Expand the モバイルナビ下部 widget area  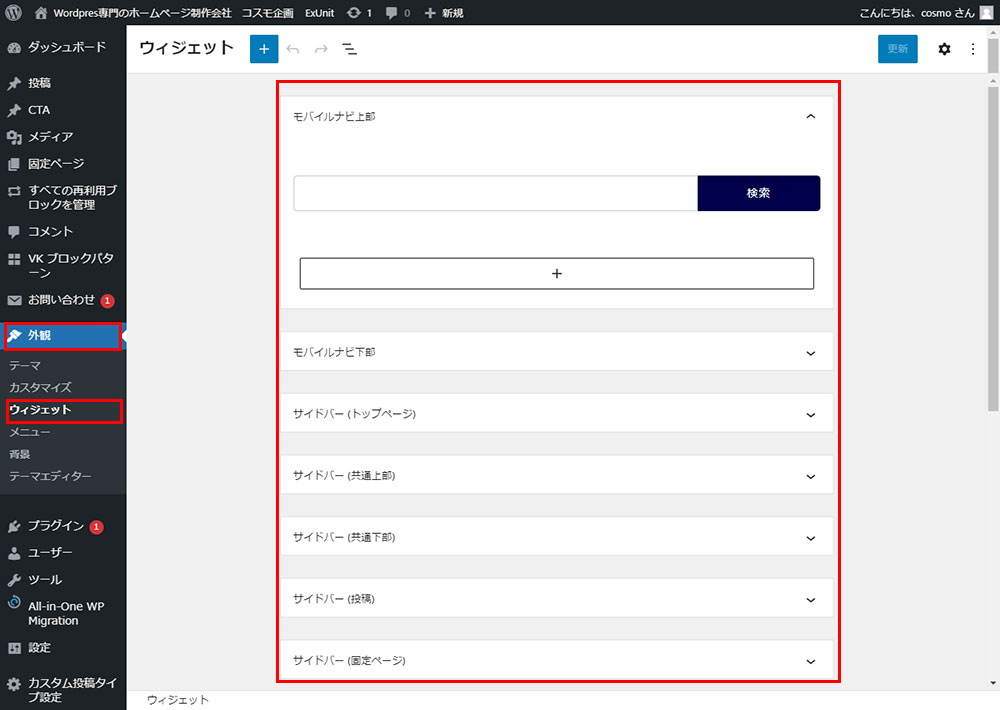(x=811, y=352)
